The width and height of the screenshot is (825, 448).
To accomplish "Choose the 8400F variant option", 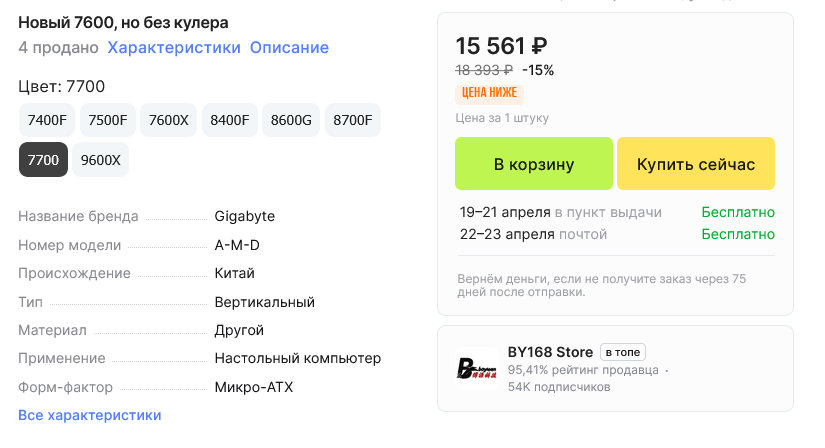I will [x=230, y=121].
